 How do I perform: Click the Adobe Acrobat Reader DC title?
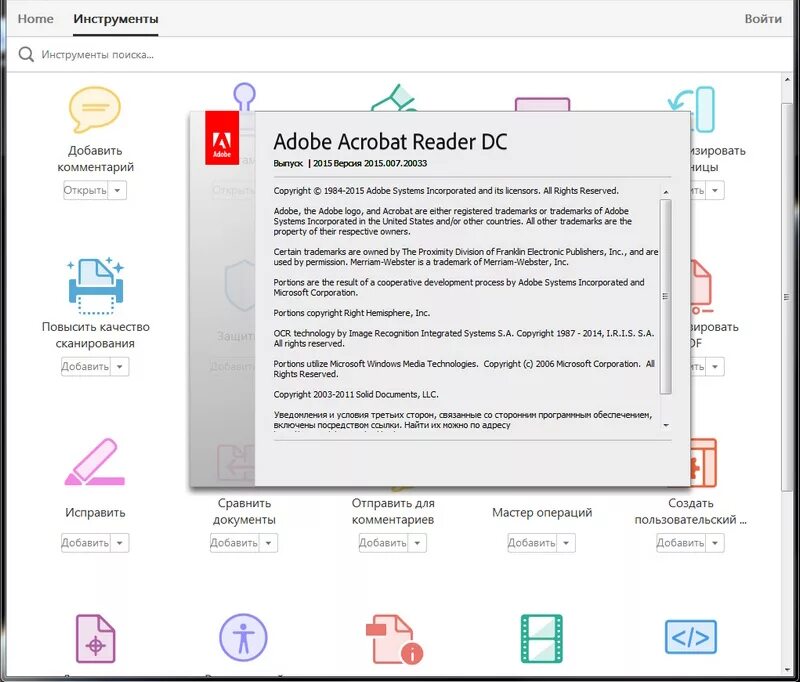390,142
